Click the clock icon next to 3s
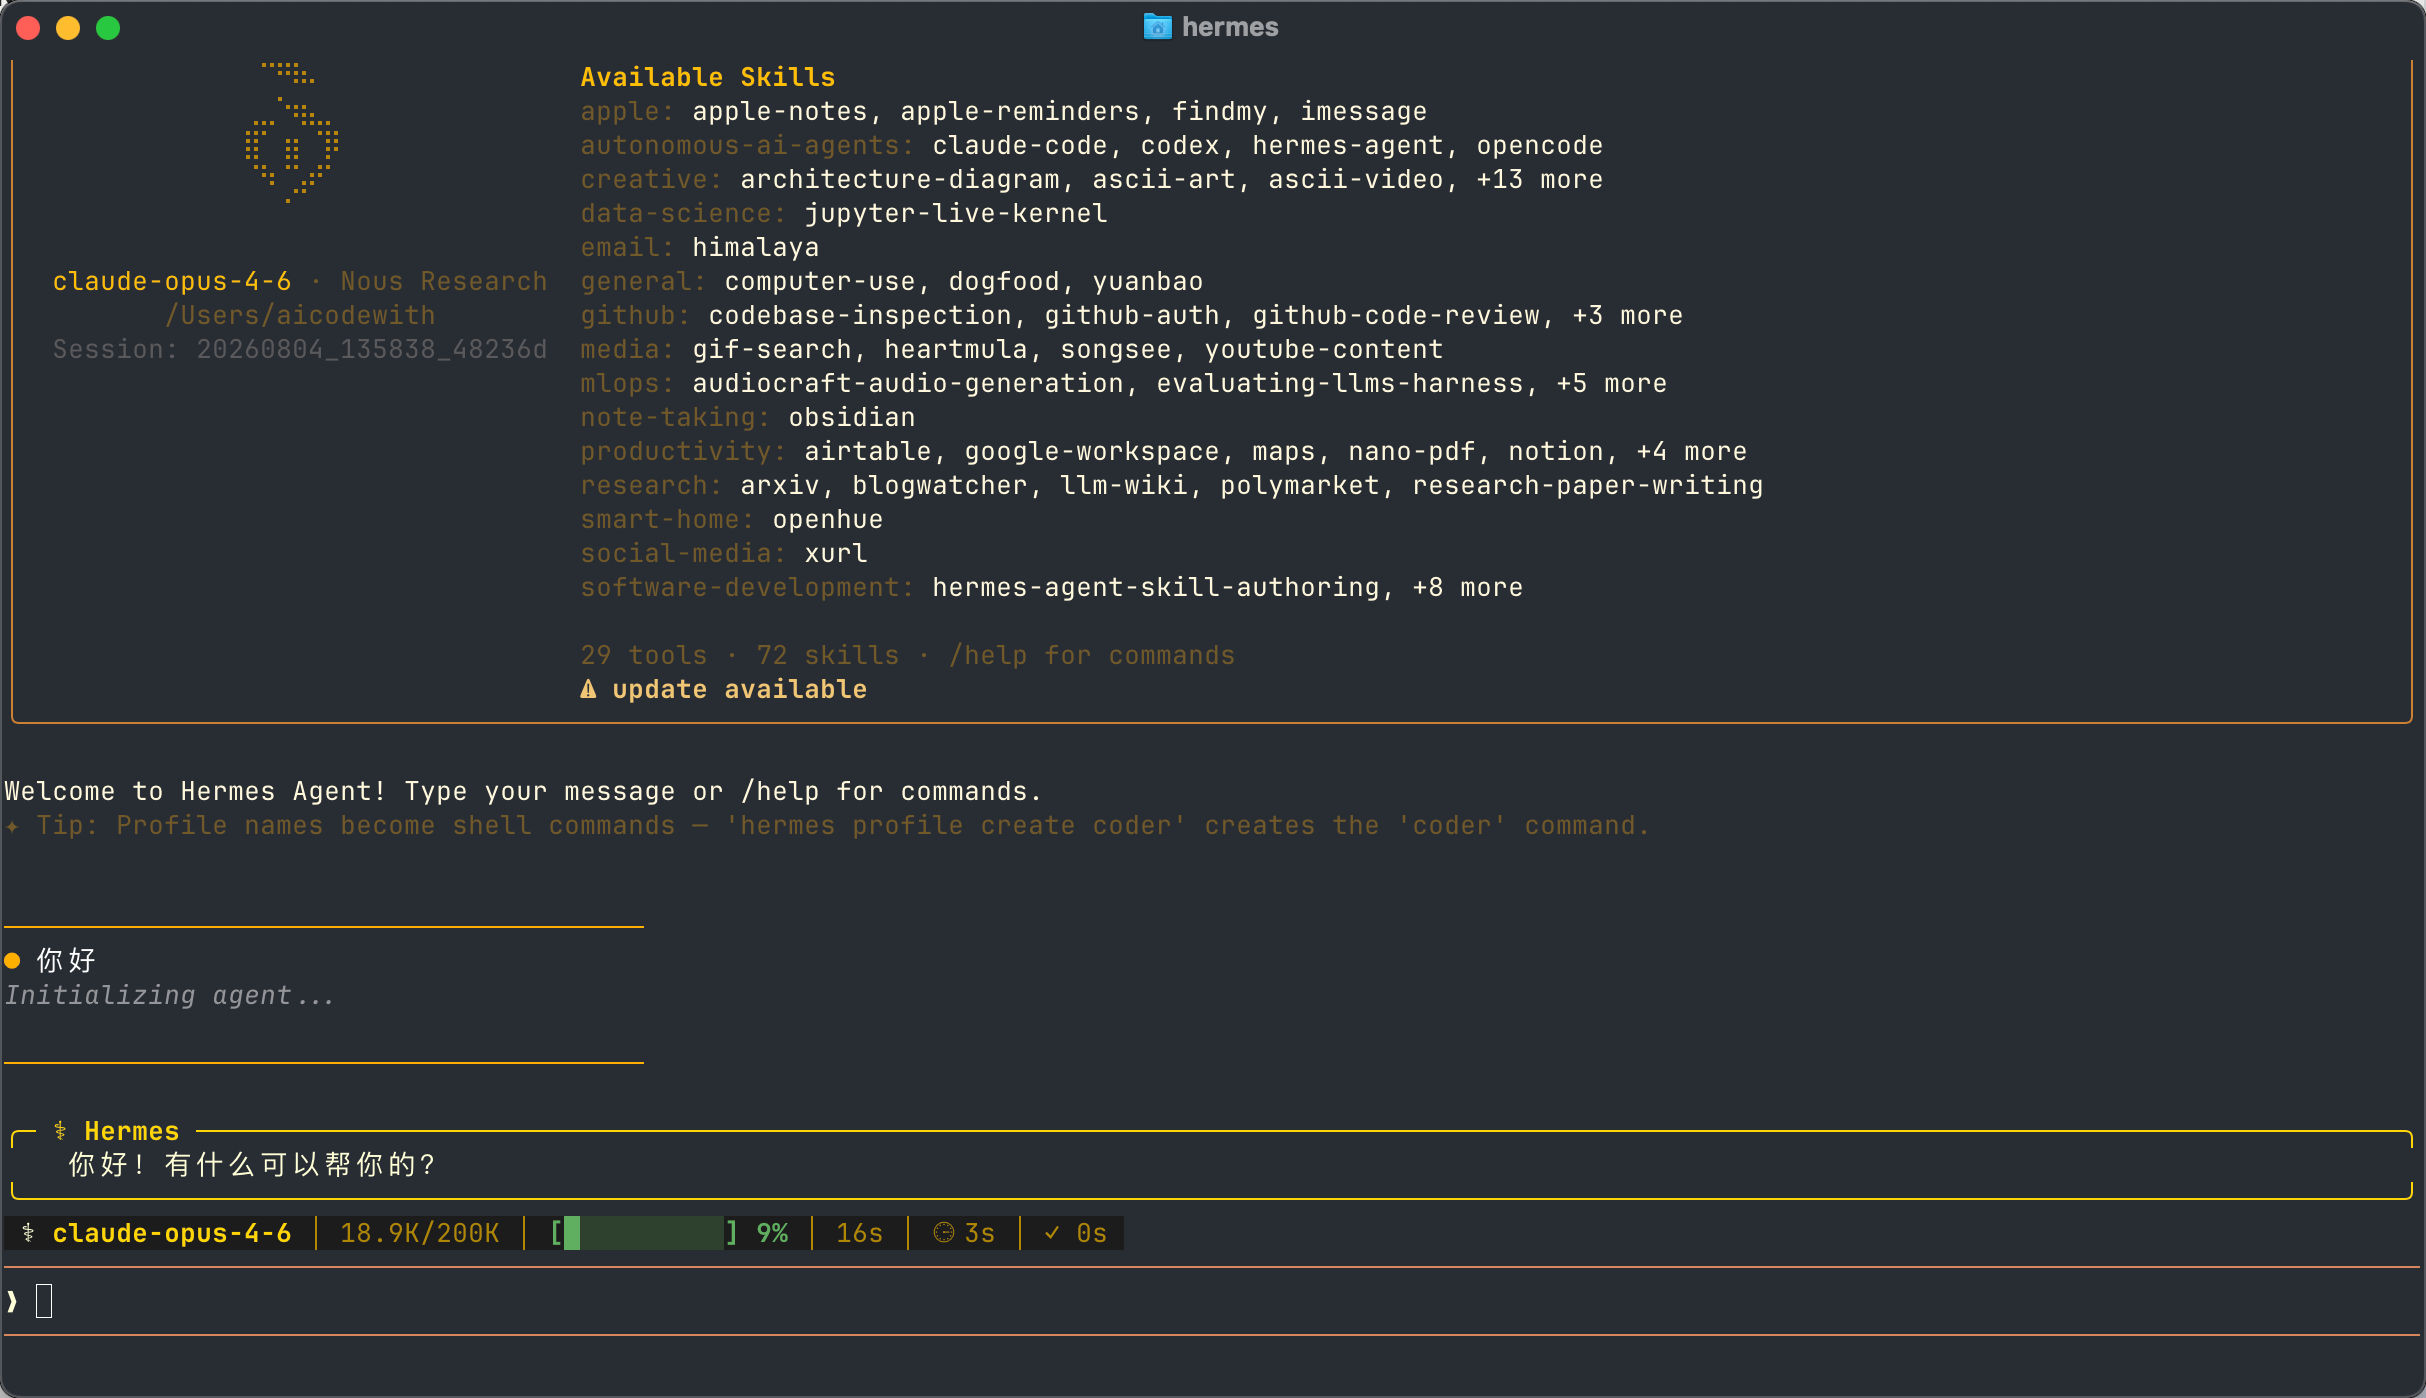Screen dimensions: 2426x1398 point(943,1233)
